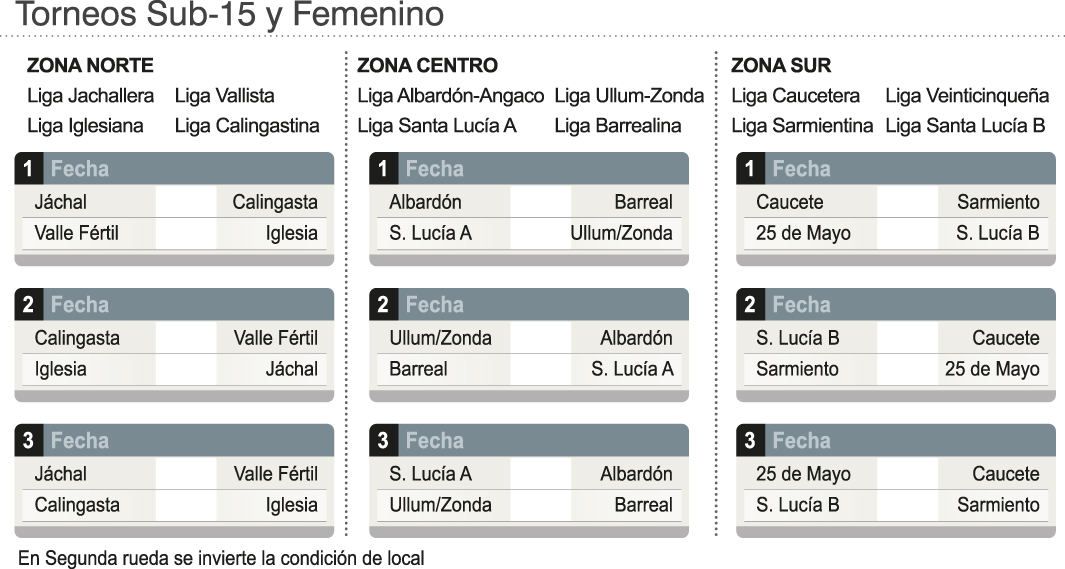Select Albardón in Zona Centro Fecha 1
The image size is (1065, 569).
pyautogui.click(x=425, y=202)
